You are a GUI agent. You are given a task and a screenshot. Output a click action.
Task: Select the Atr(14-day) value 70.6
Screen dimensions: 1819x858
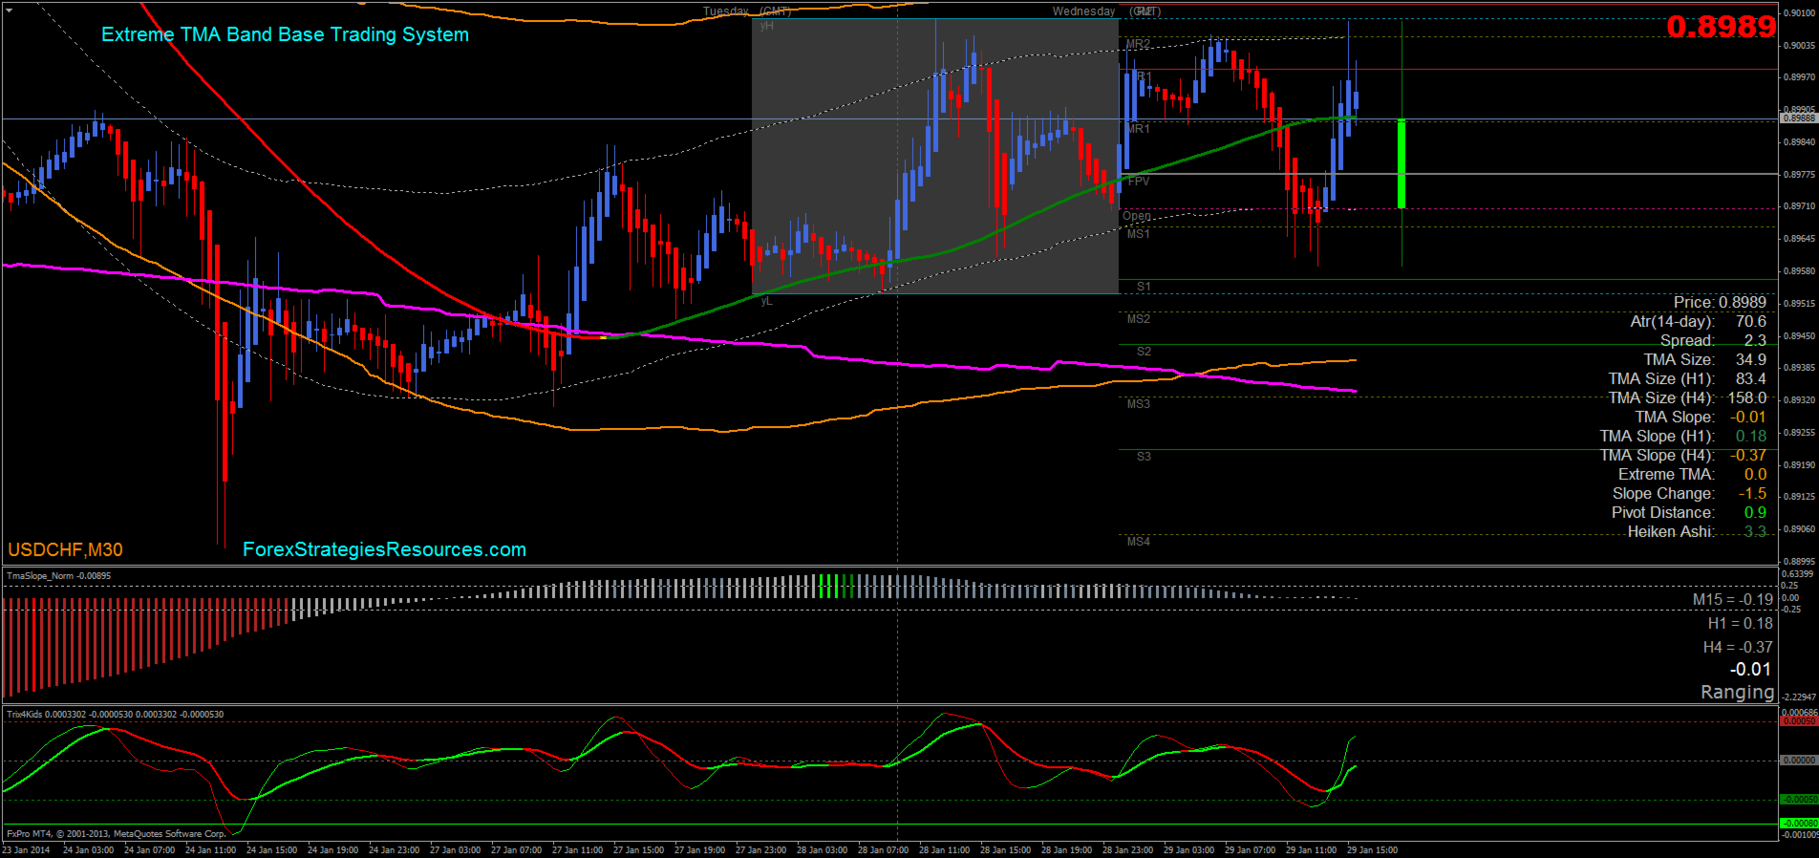point(1751,321)
